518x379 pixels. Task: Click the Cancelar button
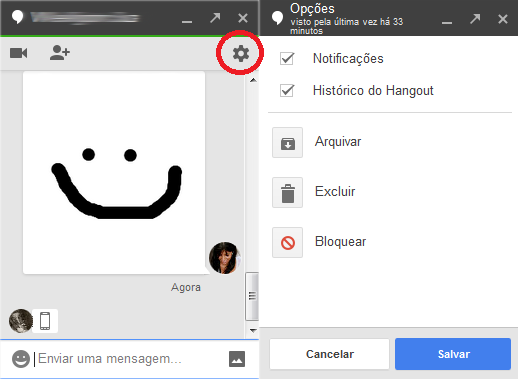click(x=329, y=354)
